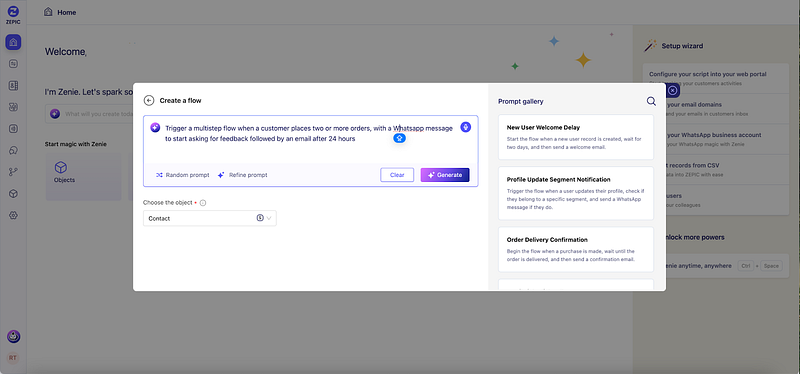Viewport: 800px width, 374px height.
Task: Select the Profile Update Segment Notification prompt card
Action: [576, 193]
